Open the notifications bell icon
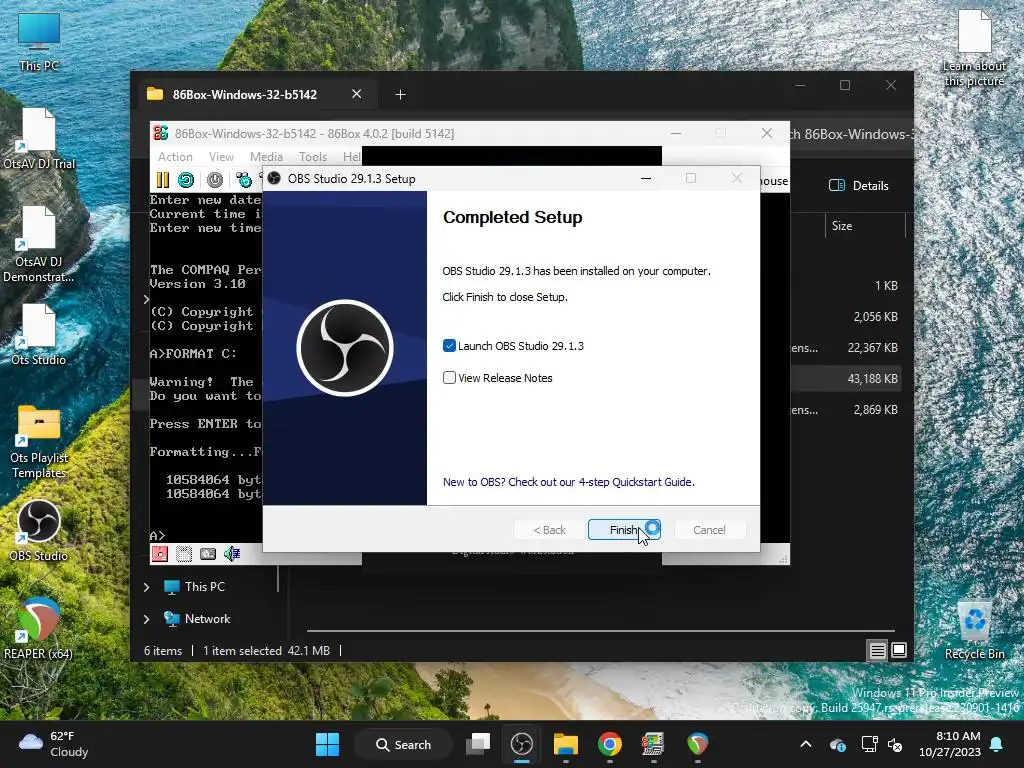 (x=997, y=744)
